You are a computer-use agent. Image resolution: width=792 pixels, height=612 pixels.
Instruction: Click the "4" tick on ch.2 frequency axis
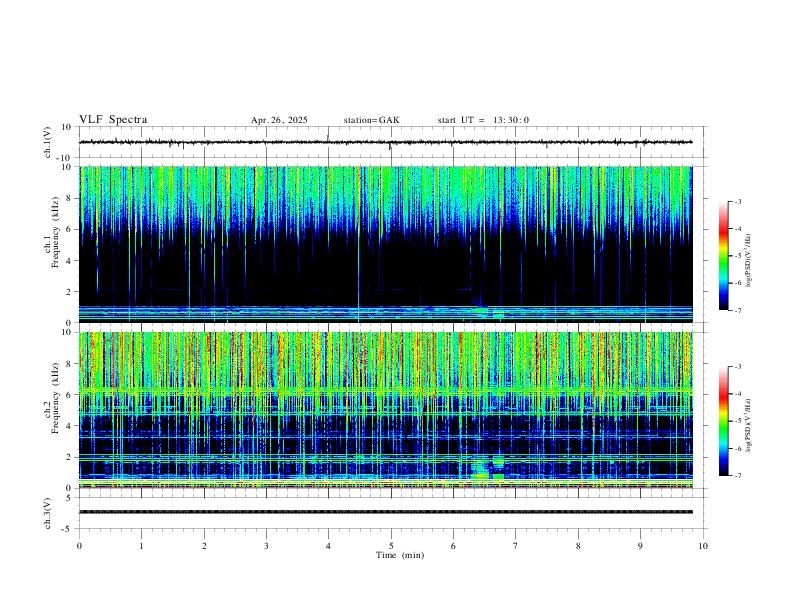tap(70, 426)
